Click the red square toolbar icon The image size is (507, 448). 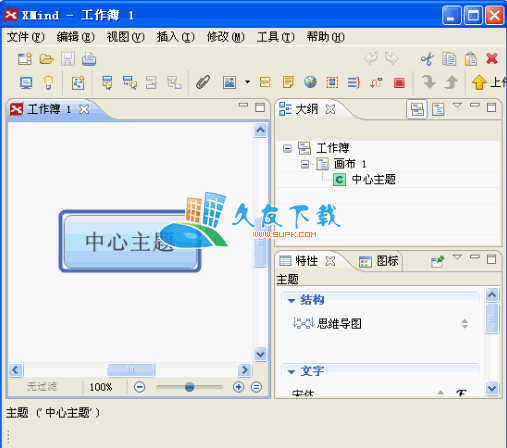click(399, 83)
